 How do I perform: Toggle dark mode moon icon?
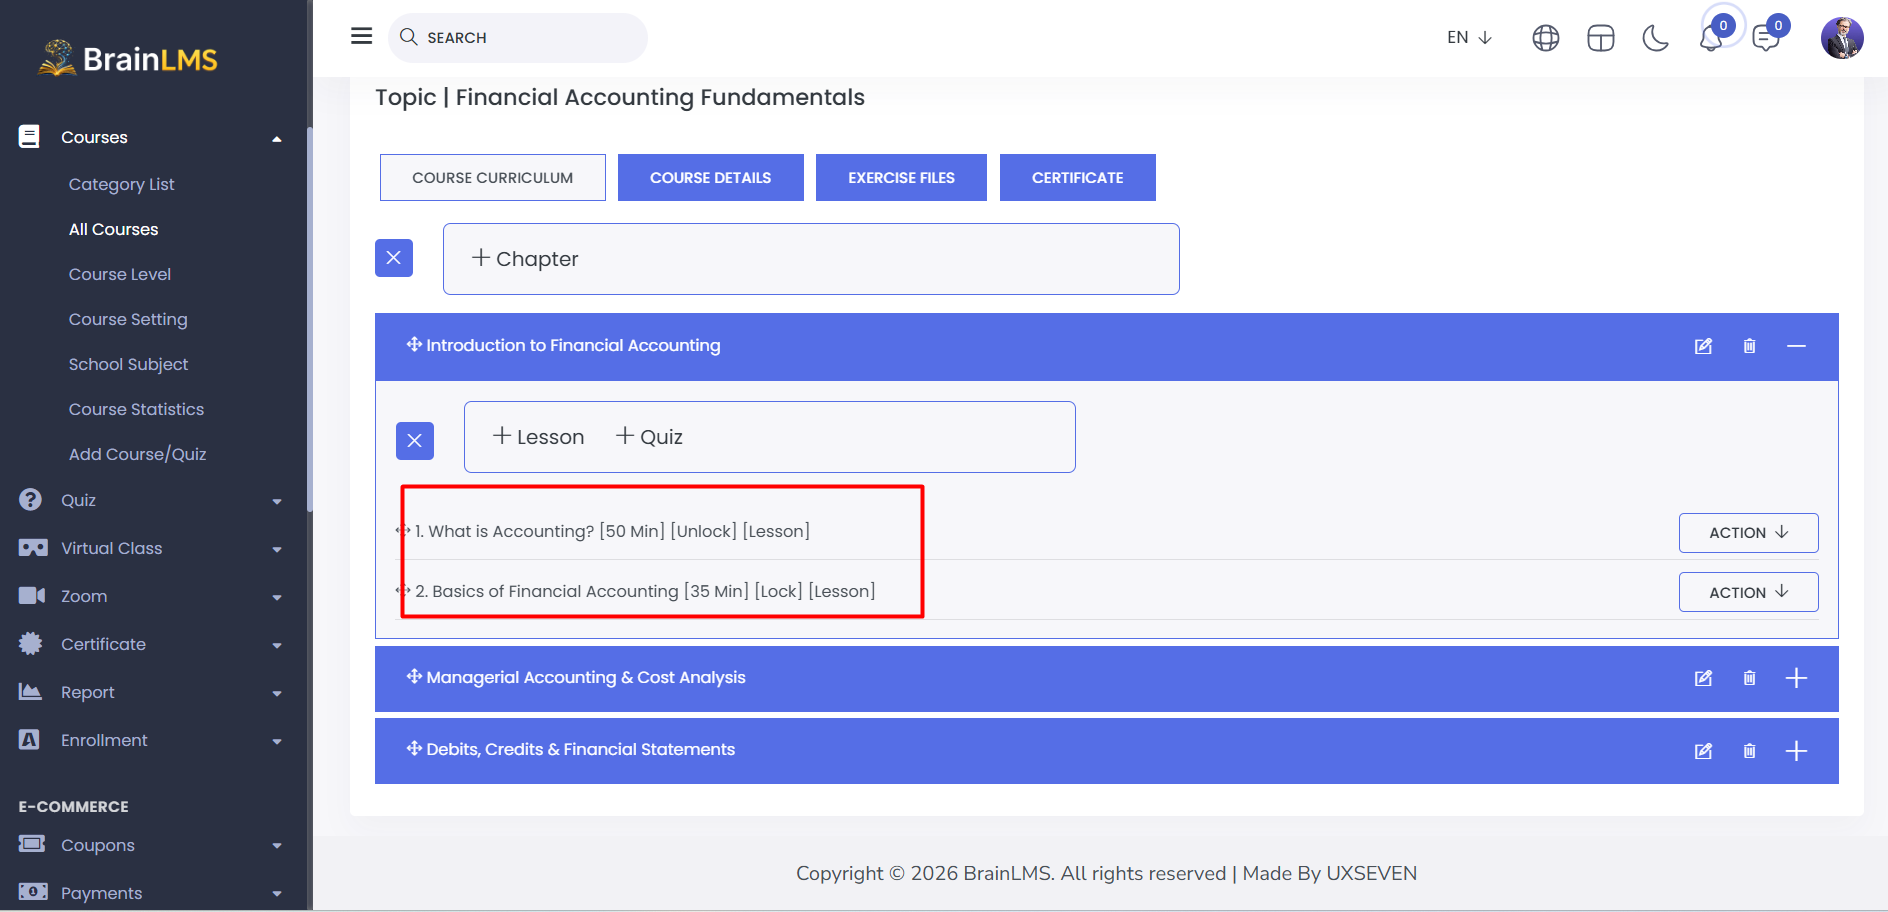[1655, 38]
